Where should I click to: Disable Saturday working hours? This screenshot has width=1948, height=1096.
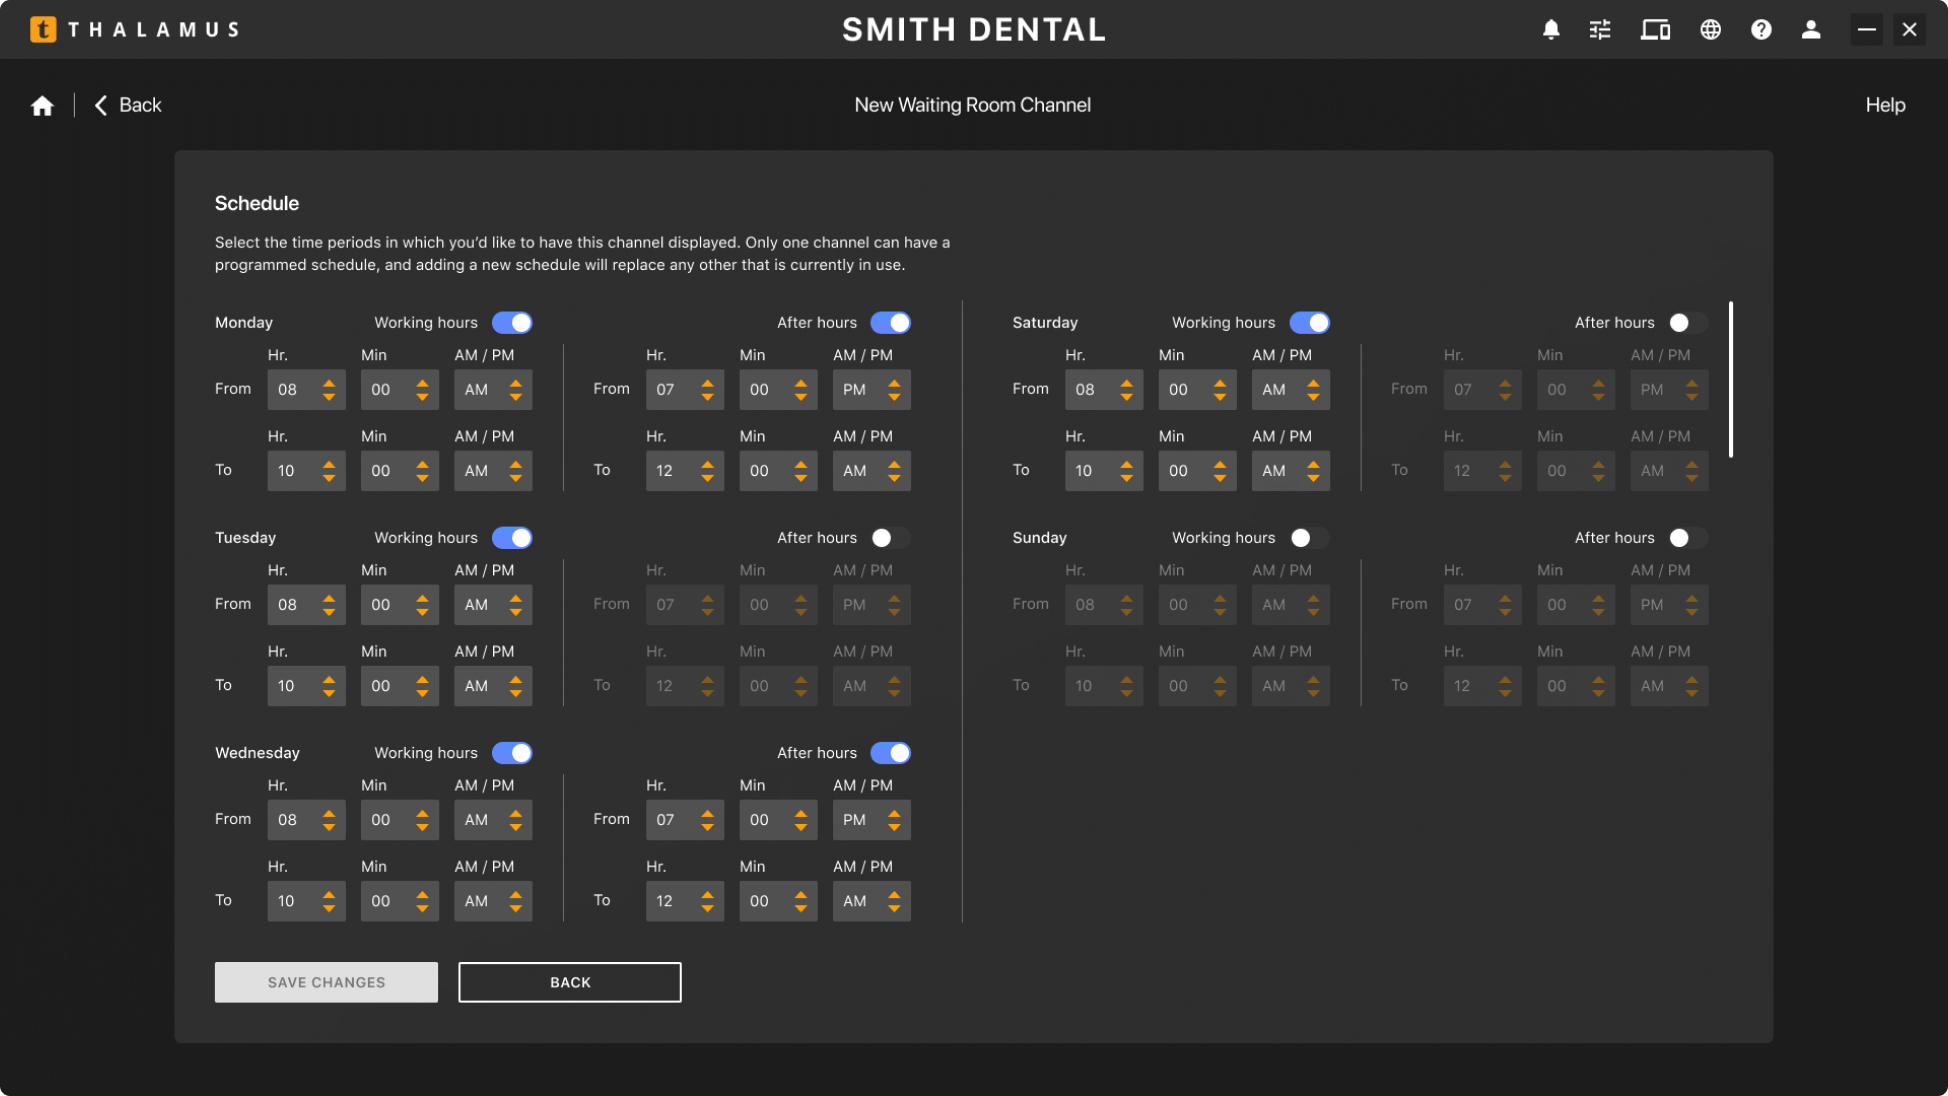1310,322
